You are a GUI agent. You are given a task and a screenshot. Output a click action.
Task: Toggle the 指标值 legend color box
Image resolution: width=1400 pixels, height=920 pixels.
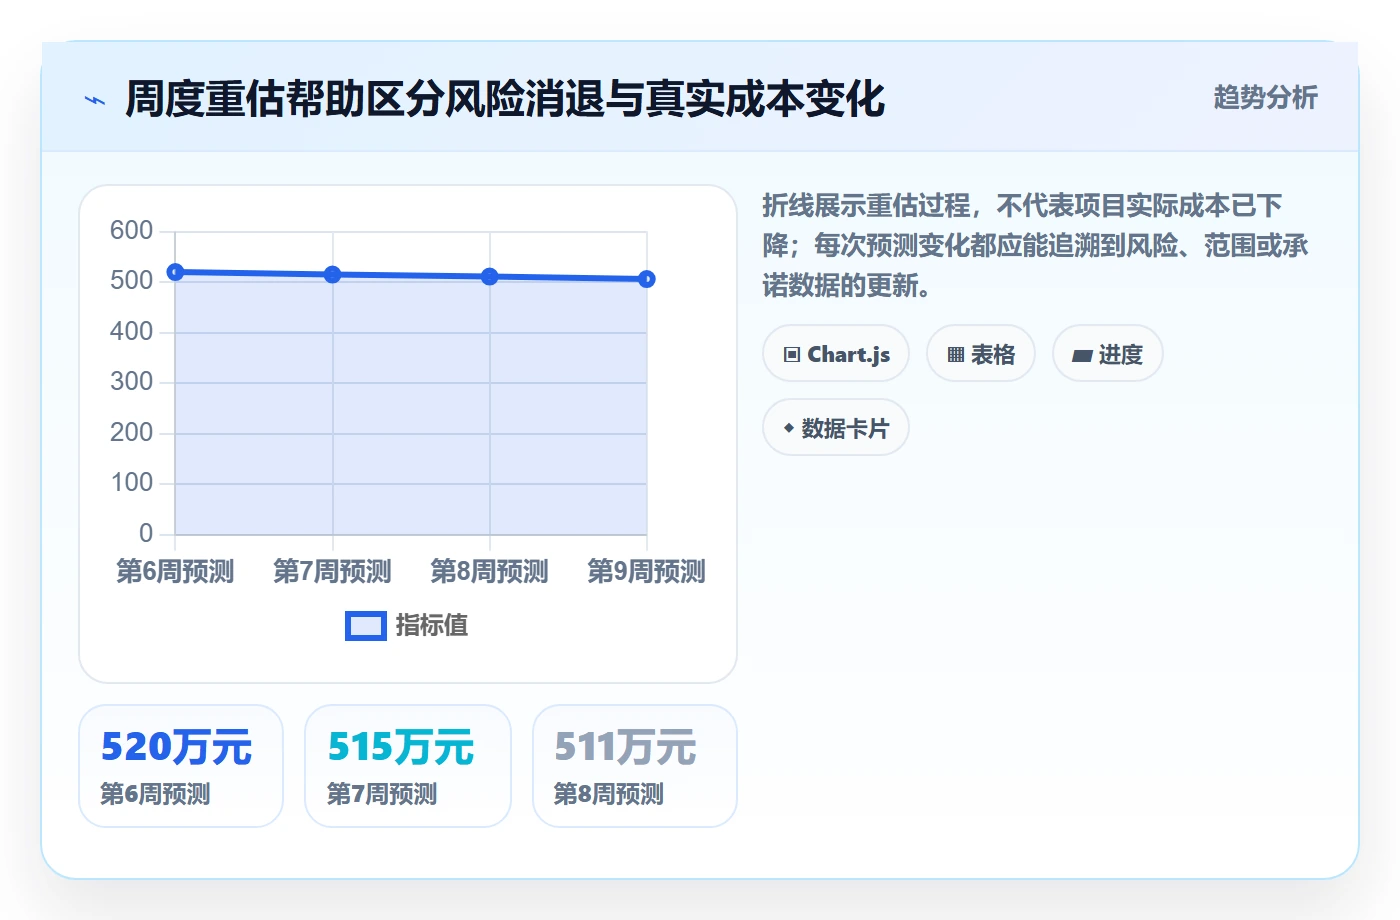pos(366,626)
